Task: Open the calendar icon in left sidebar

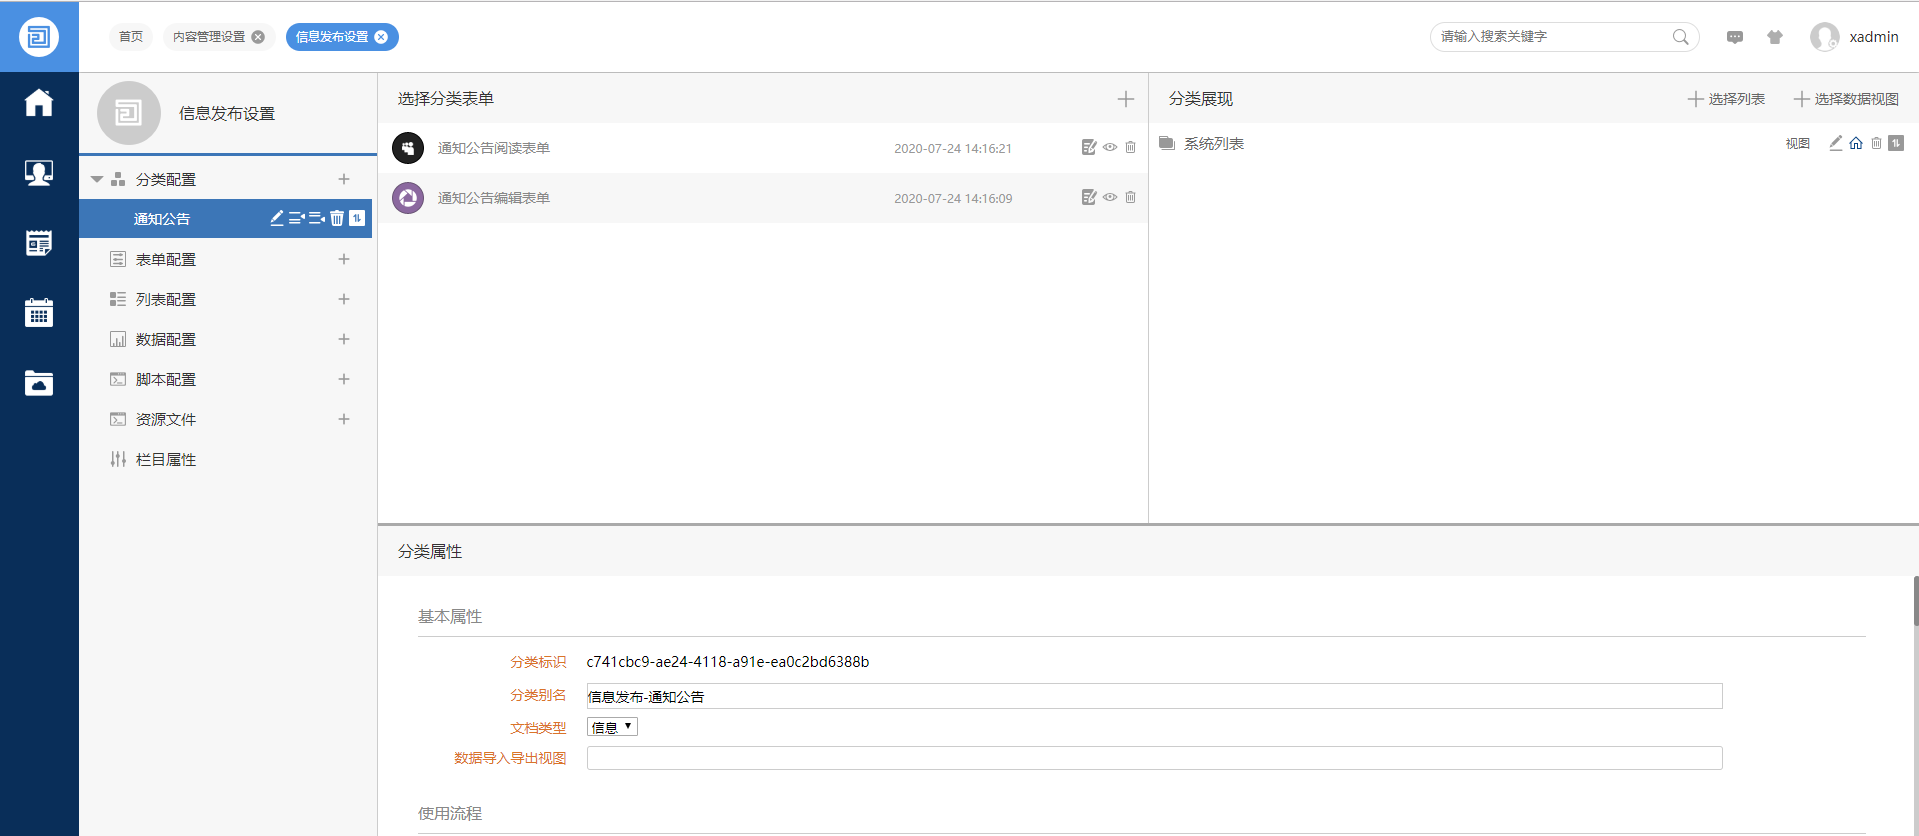Action: tap(39, 313)
